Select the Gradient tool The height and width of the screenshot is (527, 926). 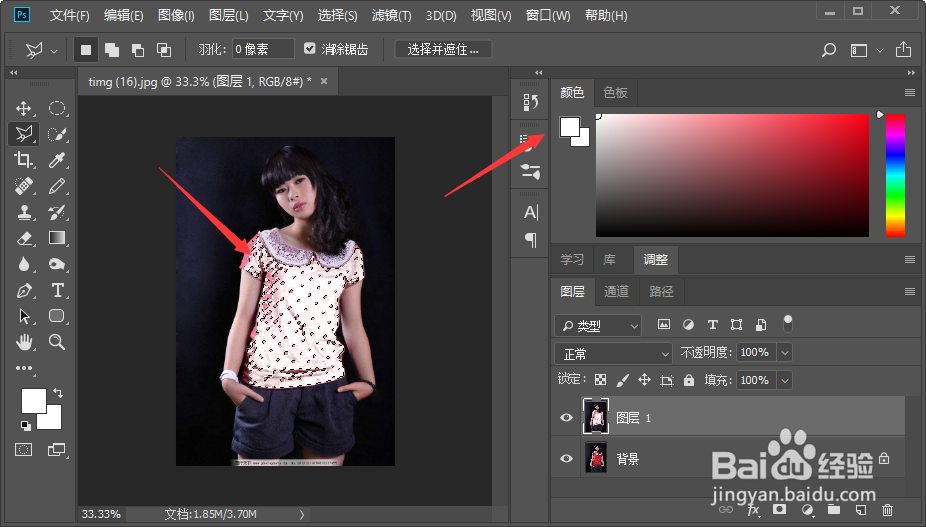click(x=57, y=238)
